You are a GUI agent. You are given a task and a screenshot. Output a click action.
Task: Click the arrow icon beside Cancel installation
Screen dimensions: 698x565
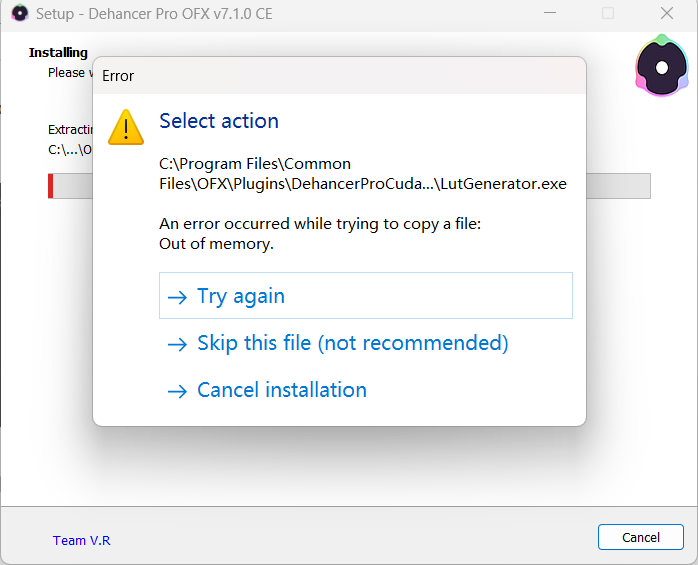coord(178,391)
